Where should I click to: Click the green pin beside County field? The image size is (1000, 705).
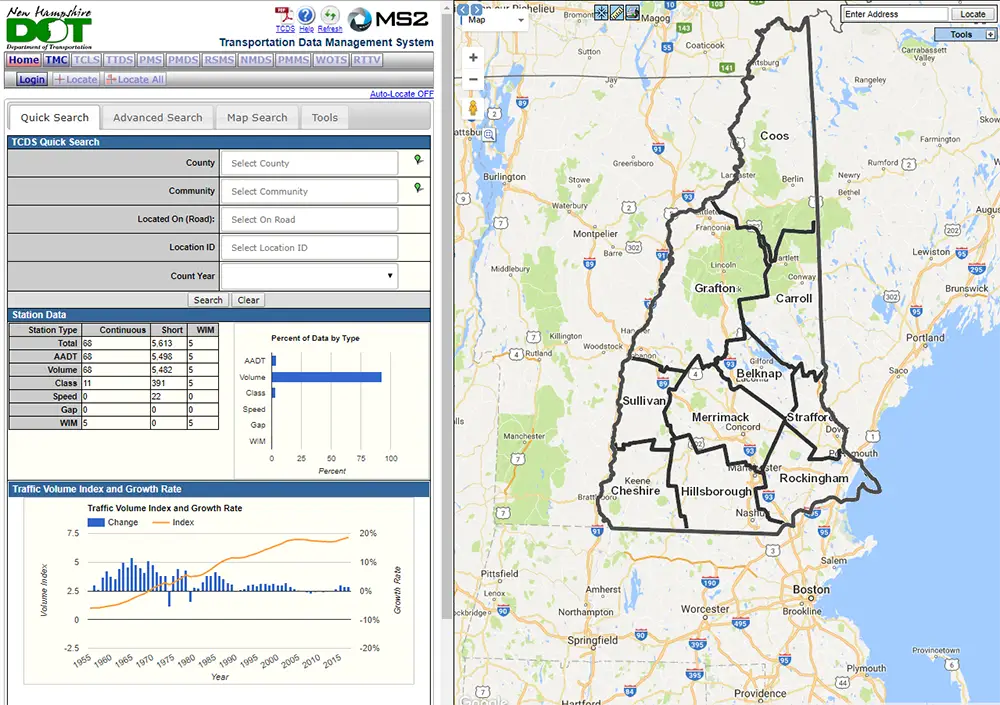click(x=418, y=160)
